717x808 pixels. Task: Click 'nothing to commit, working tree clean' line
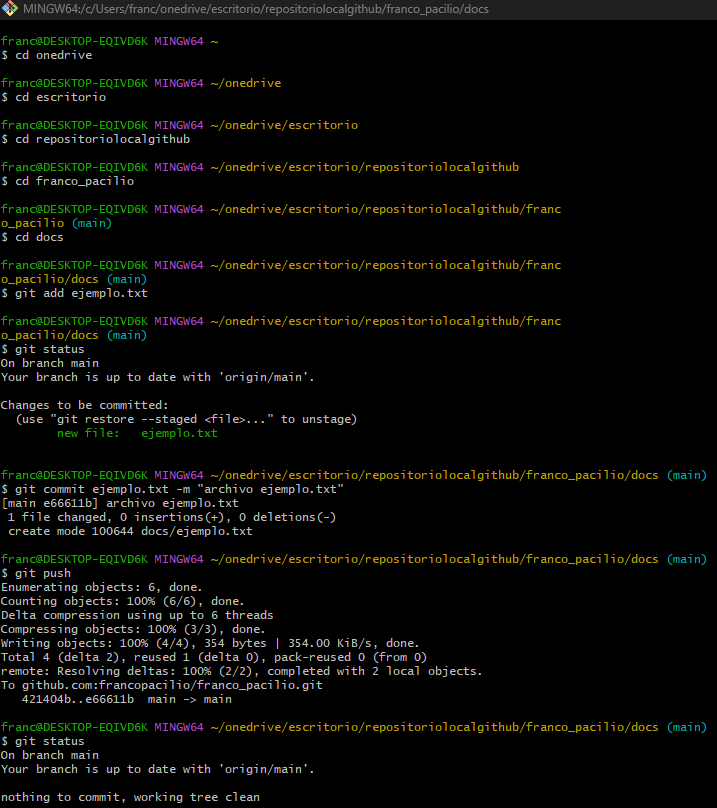(130, 797)
